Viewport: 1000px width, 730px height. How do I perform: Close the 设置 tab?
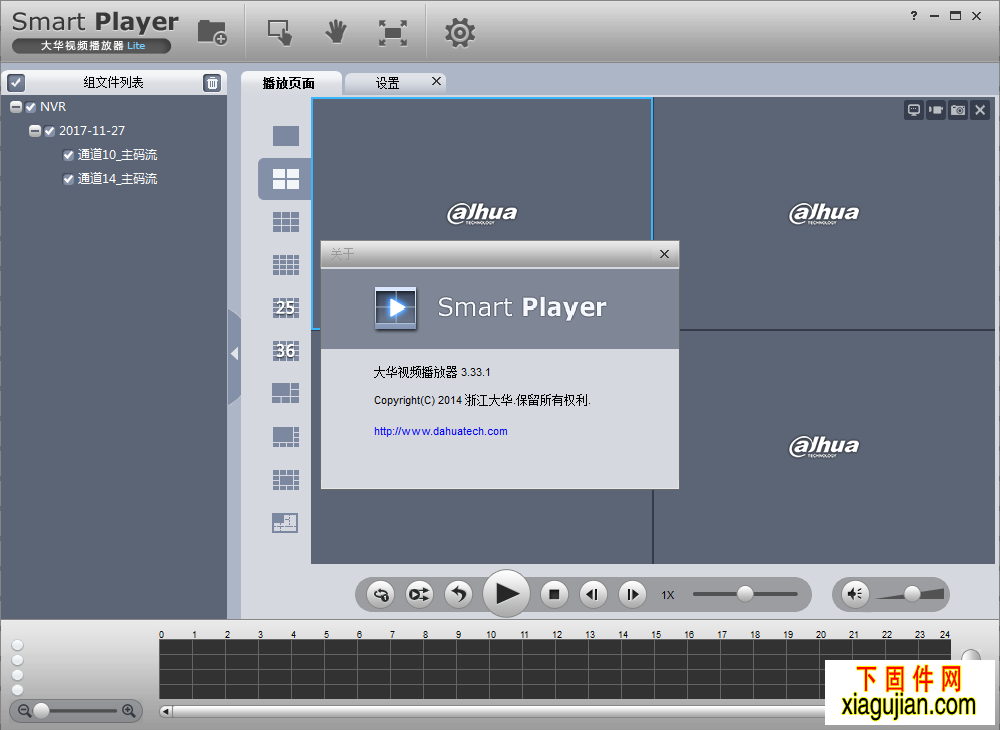pyautogui.click(x=436, y=81)
